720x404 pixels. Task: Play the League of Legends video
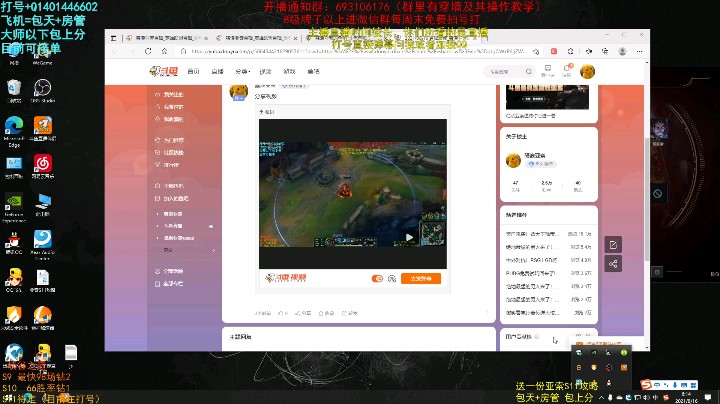coord(409,237)
